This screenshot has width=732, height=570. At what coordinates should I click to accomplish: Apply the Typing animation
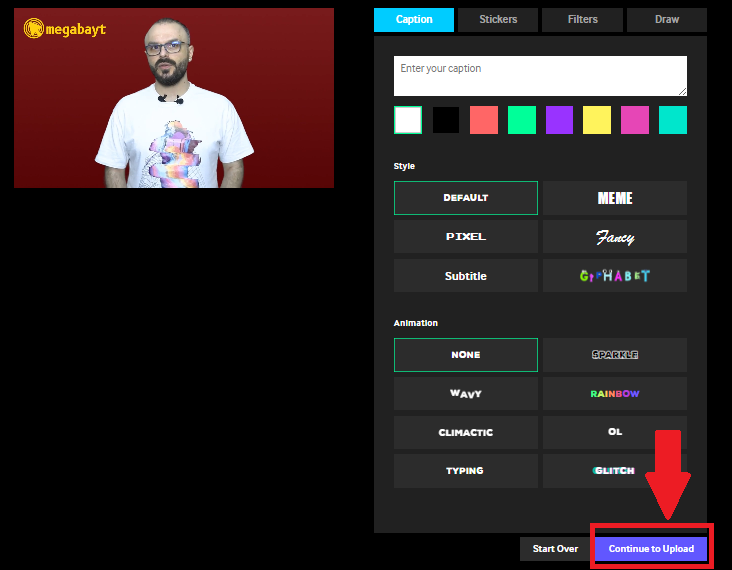(466, 471)
